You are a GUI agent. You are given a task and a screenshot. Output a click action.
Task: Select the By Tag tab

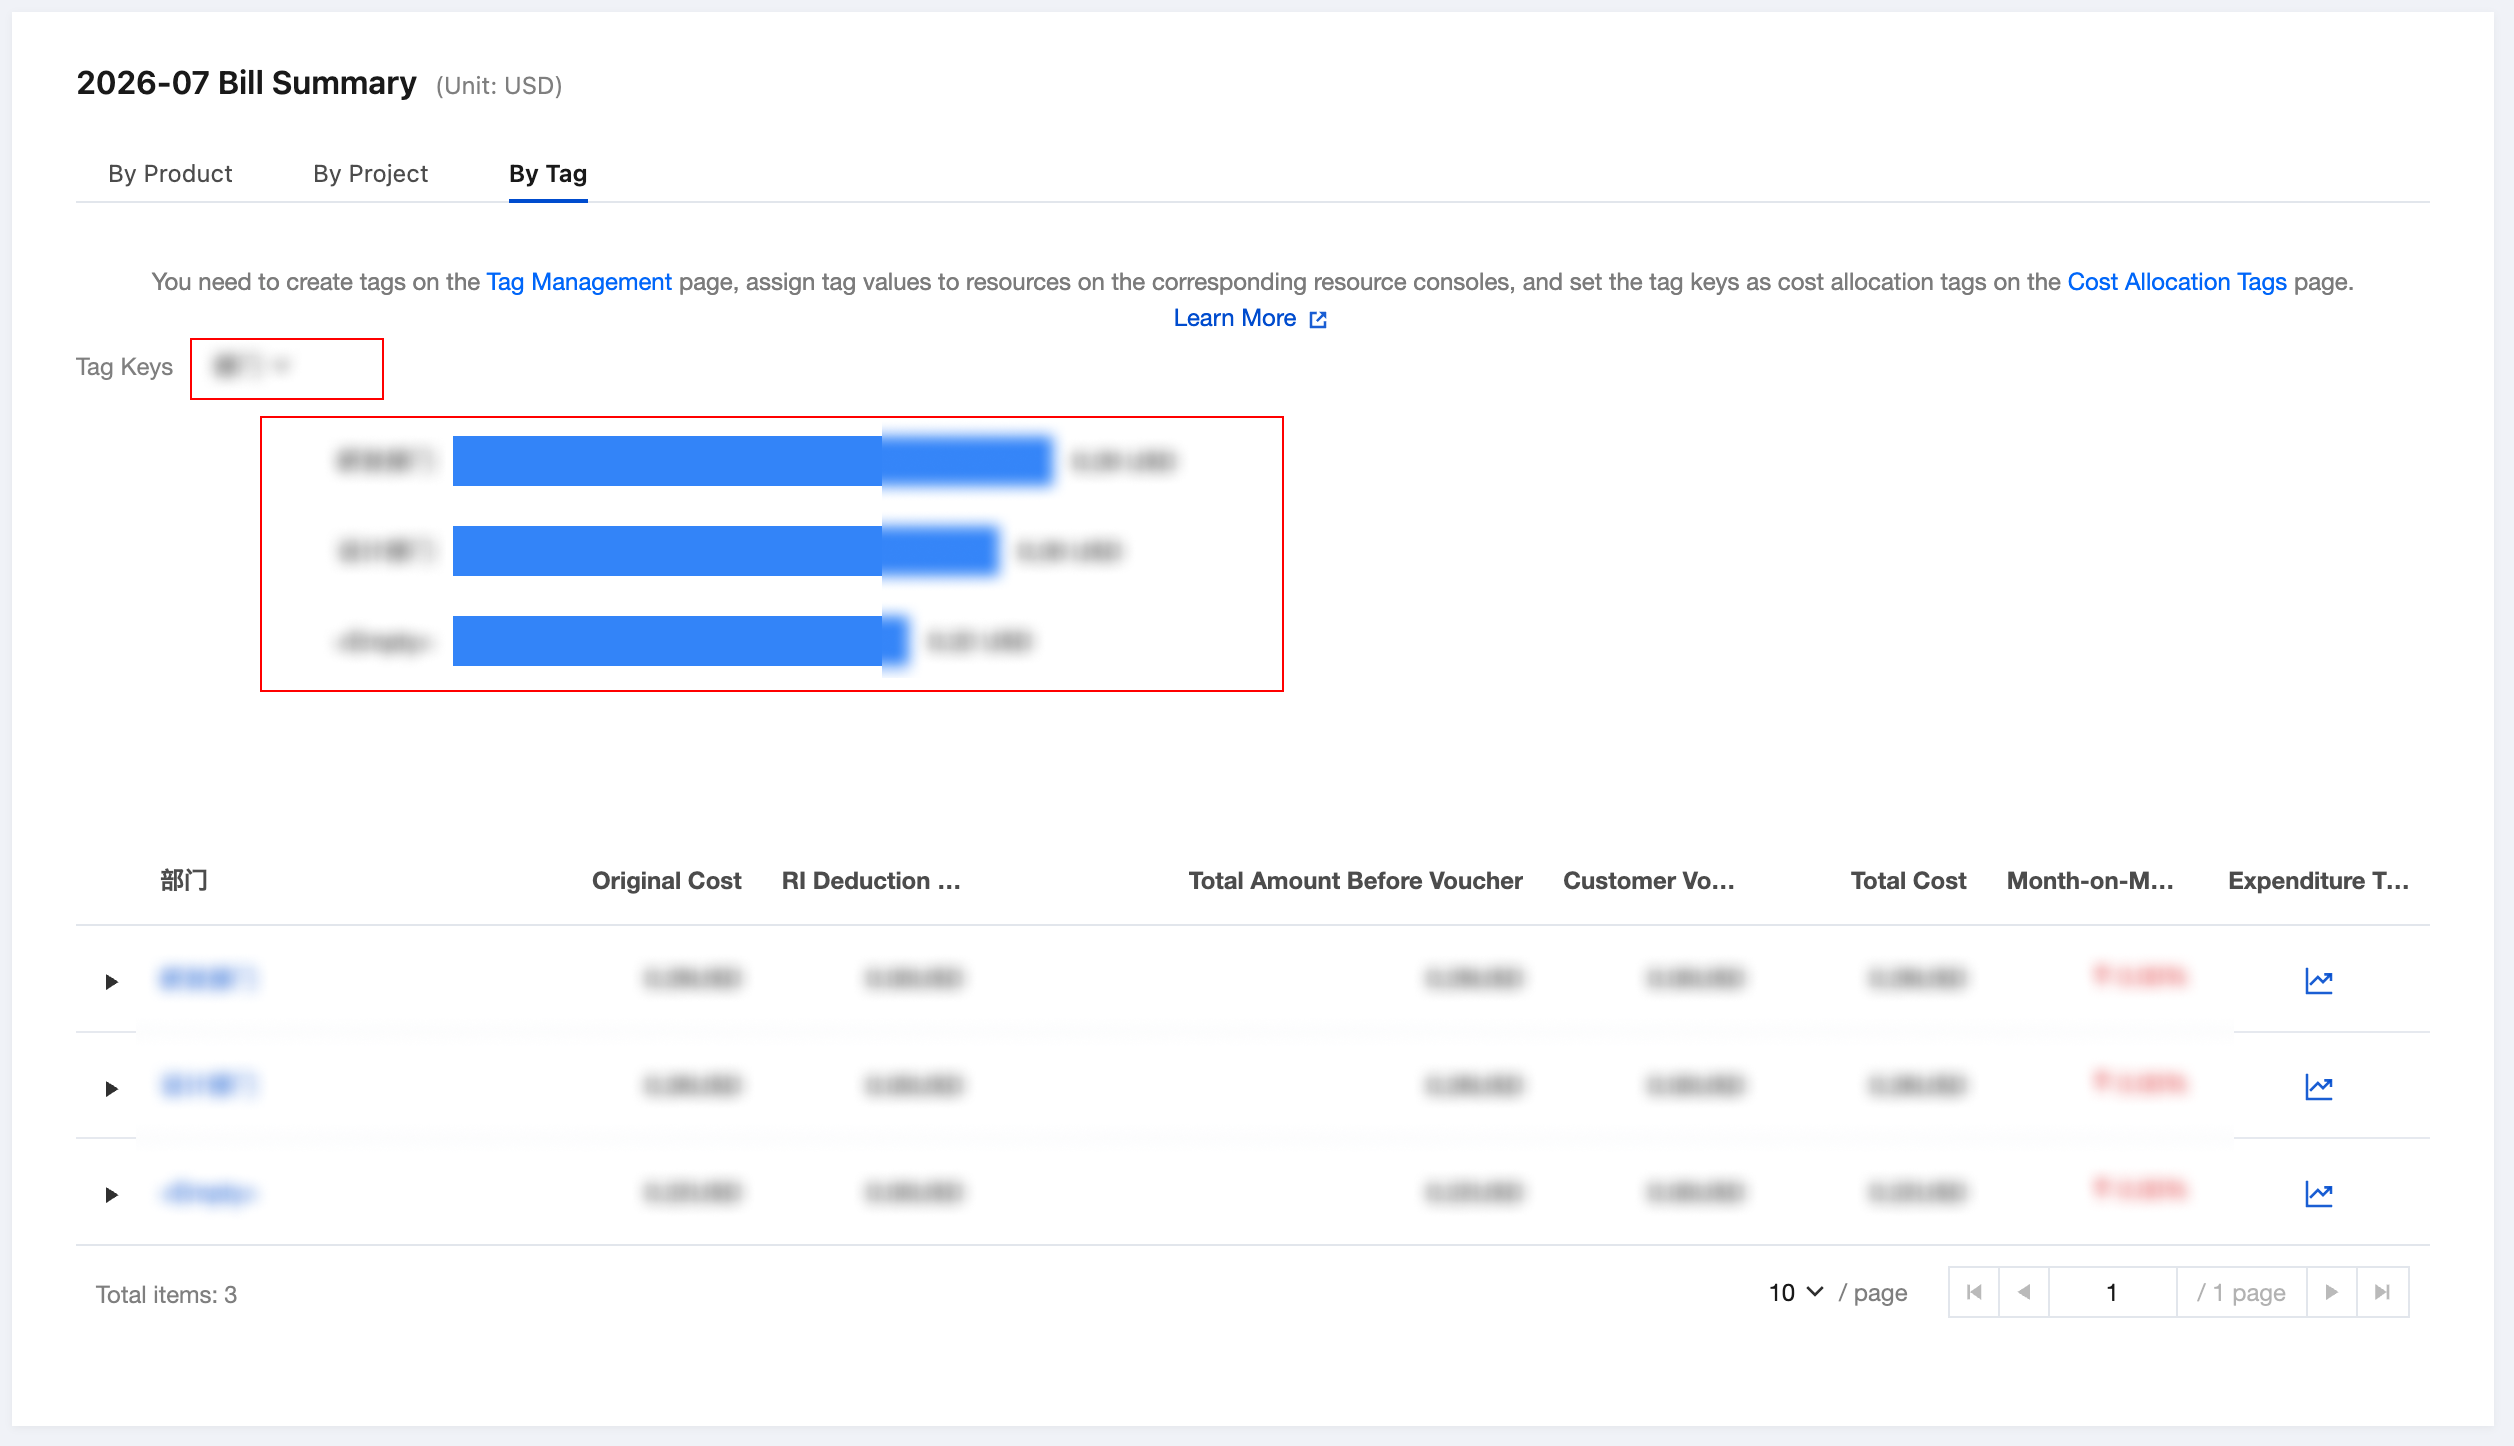tap(548, 174)
